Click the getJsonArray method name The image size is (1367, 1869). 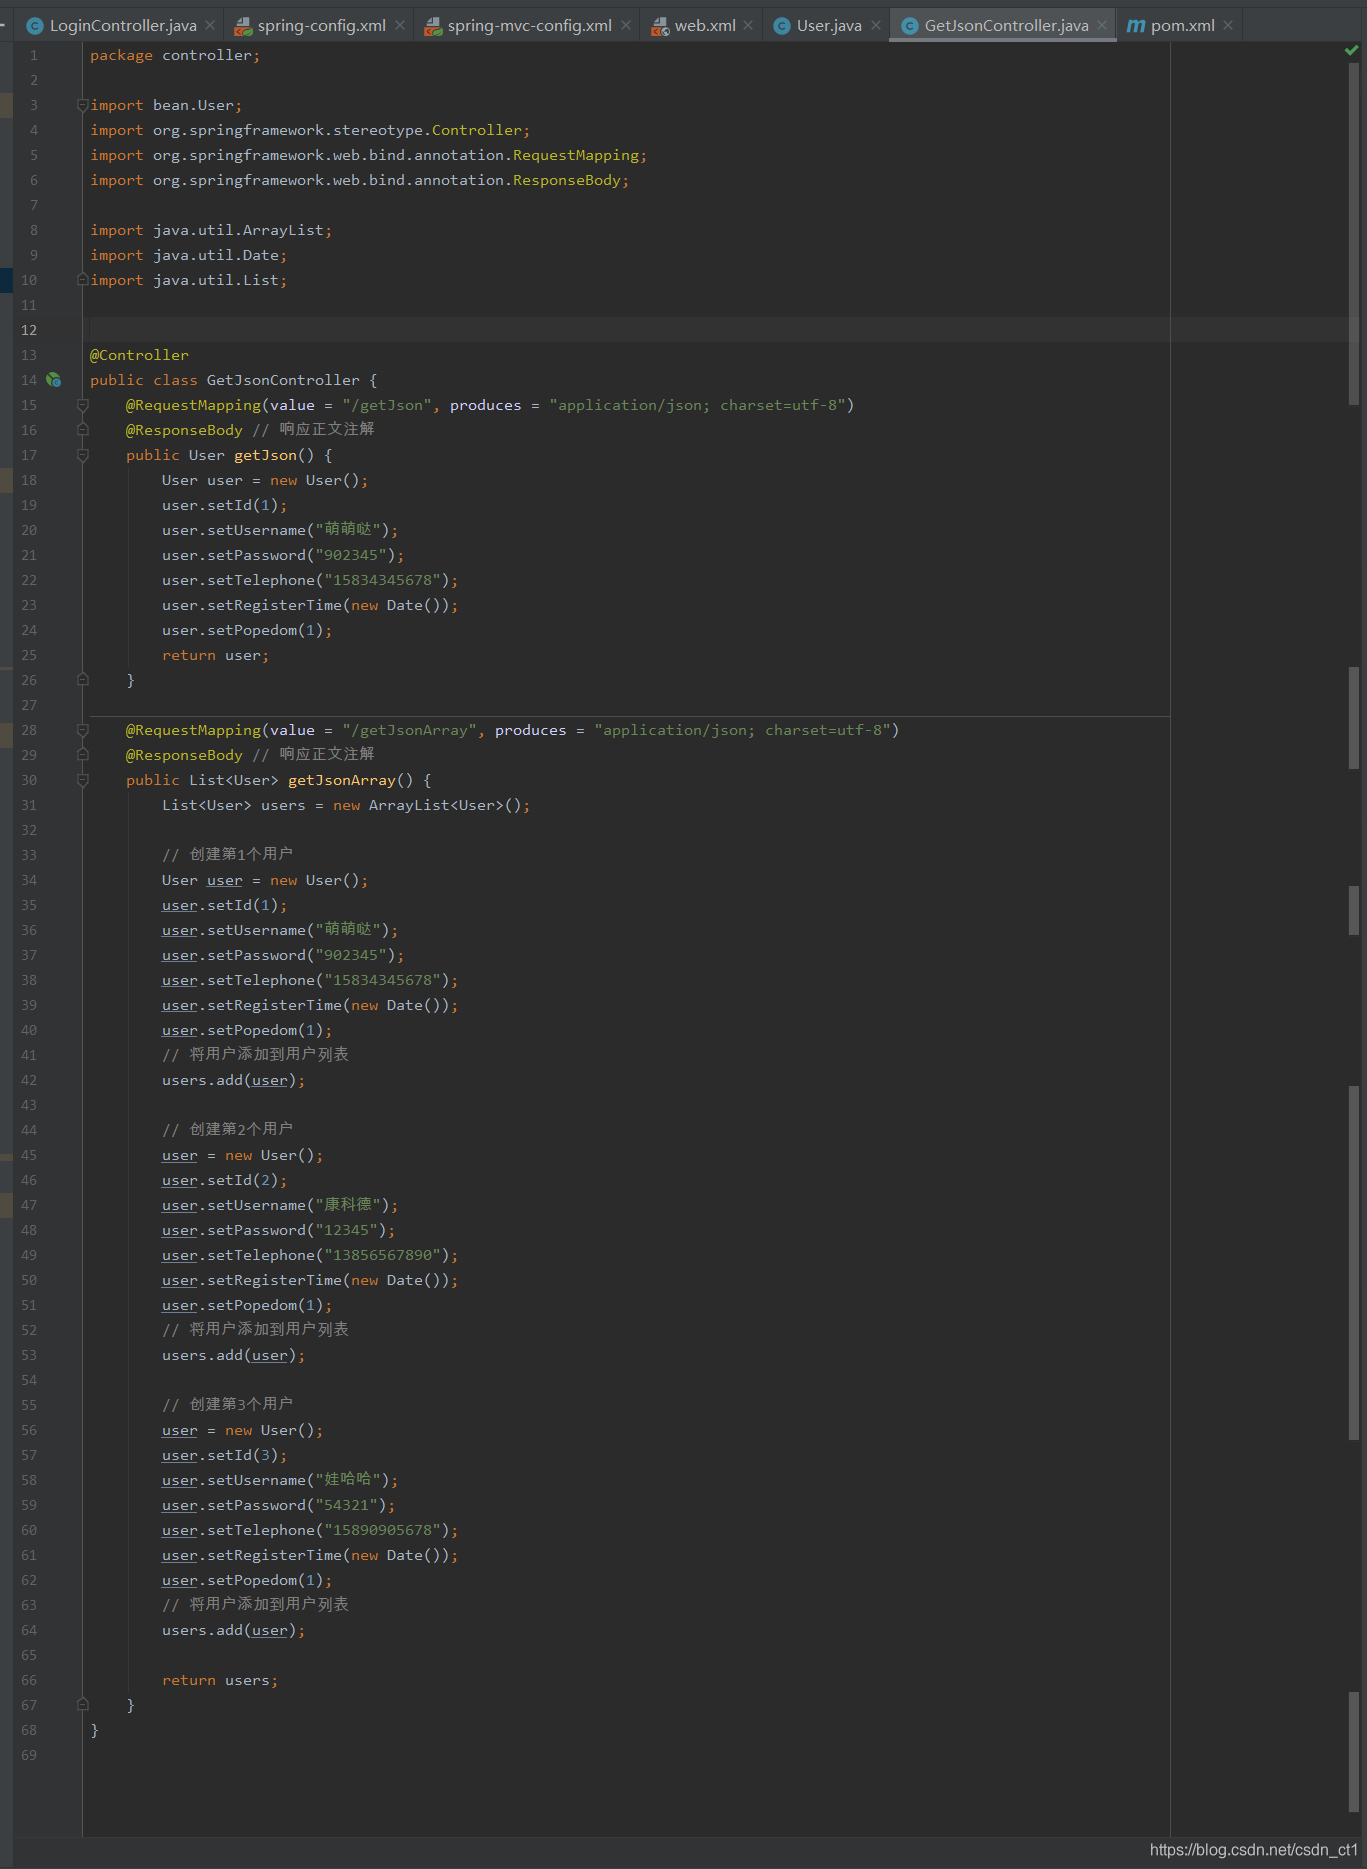pos(342,780)
